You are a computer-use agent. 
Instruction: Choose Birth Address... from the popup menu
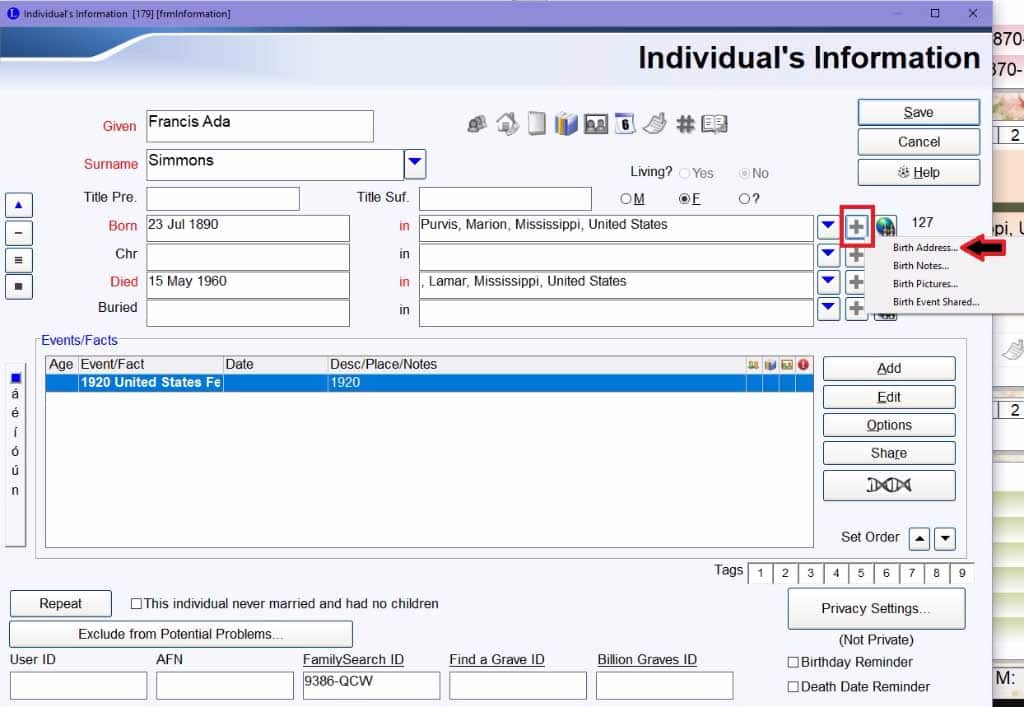[925, 247]
